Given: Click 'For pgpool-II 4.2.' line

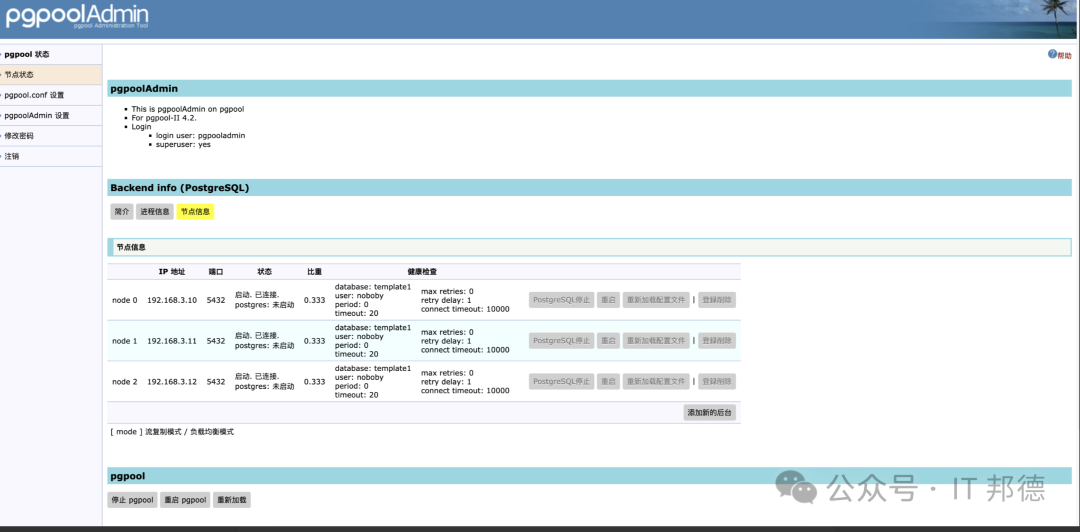Looking at the screenshot, I should [x=163, y=118].
